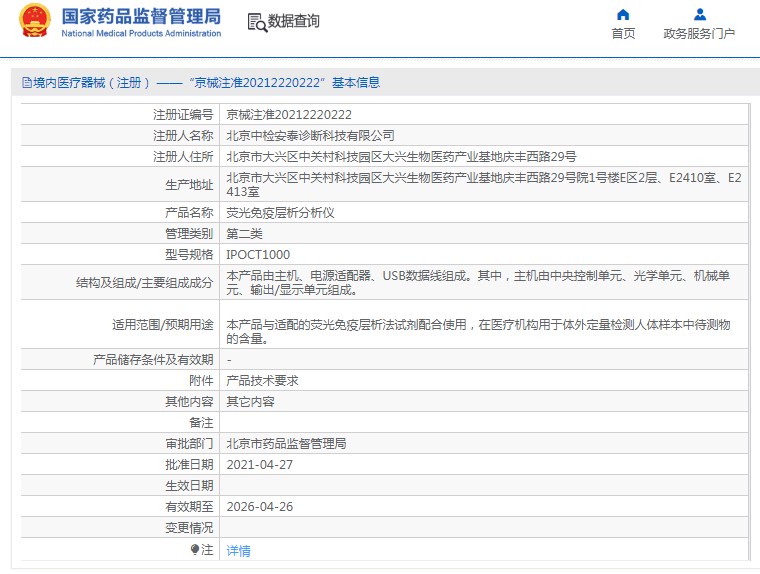Click the national emblem logo
This screenshot has width=760, height=574.
(x=34, y=21)
